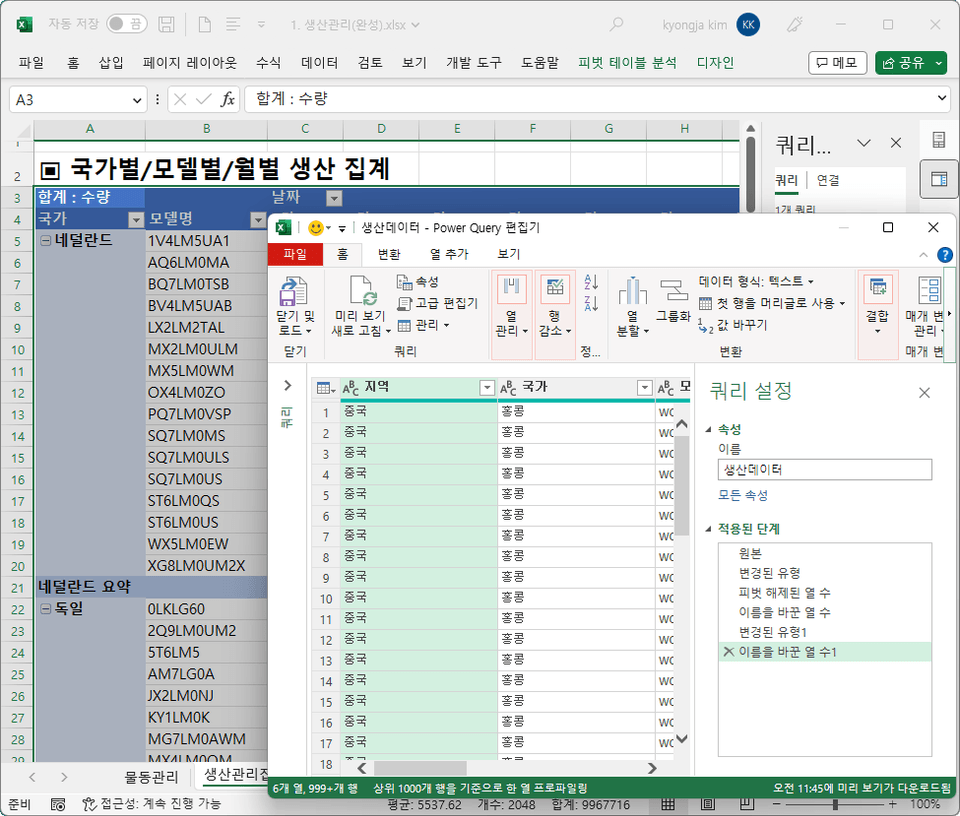Click the Excel save icon

click(x=166, y=24)
